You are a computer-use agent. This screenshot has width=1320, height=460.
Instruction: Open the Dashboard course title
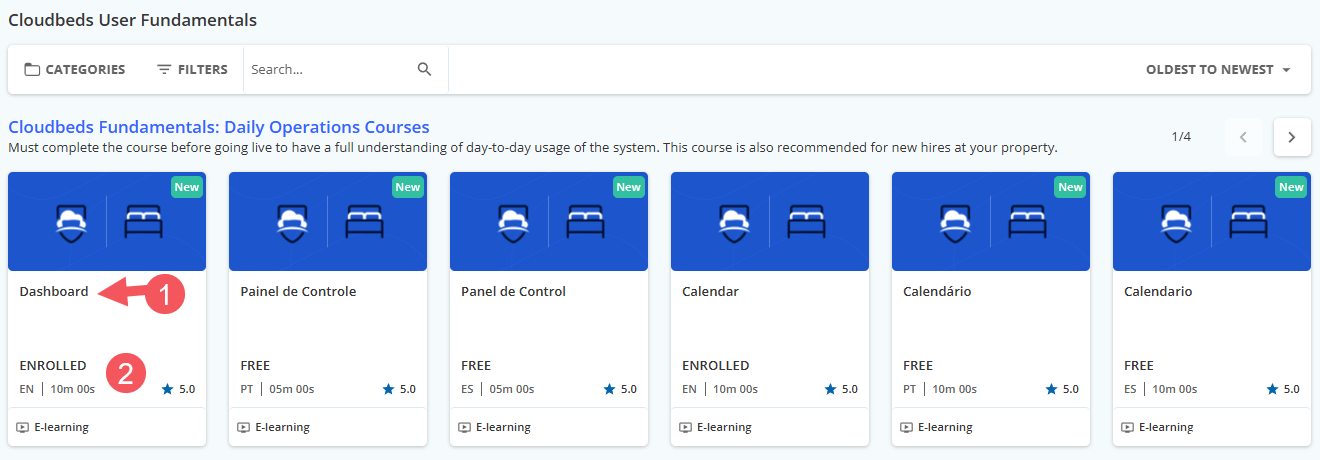pos(54,292)
